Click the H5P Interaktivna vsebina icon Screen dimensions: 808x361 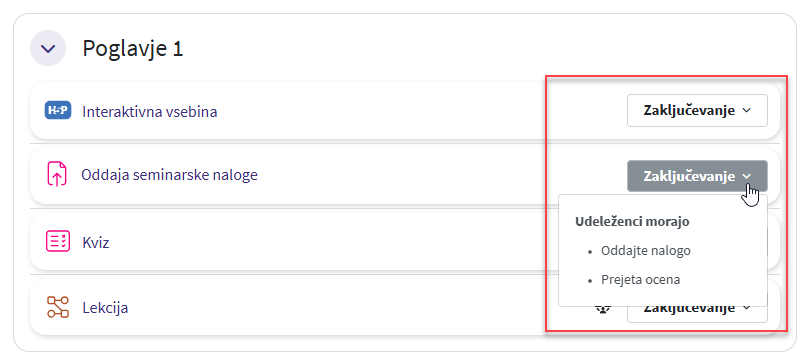(58, 111)
